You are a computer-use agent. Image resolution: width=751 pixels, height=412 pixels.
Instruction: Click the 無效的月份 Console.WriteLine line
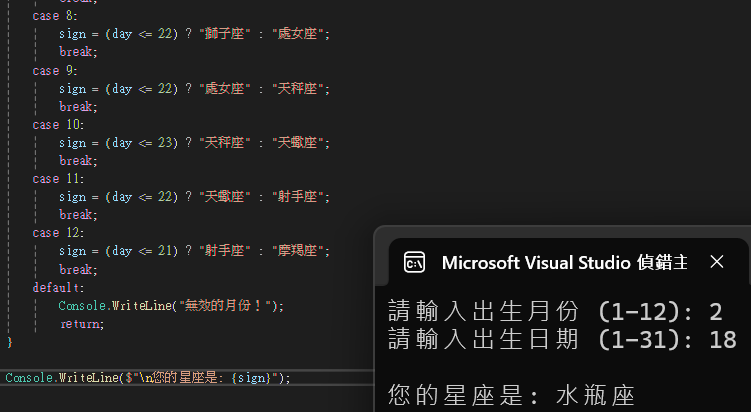click(171, 306)
